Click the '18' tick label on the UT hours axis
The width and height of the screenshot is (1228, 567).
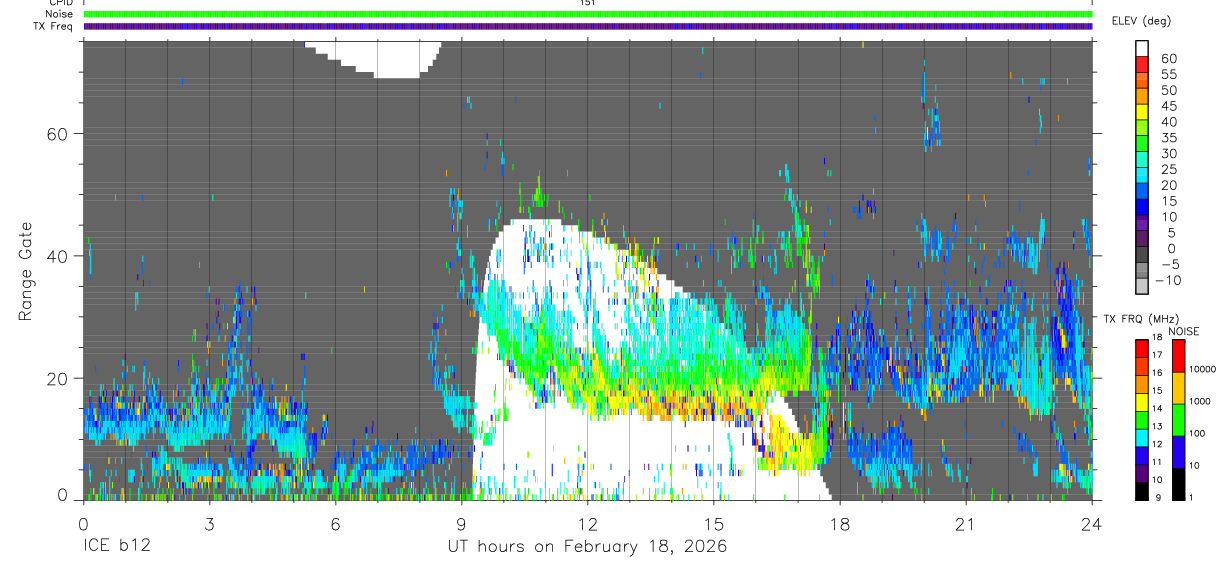click(840, 524)
